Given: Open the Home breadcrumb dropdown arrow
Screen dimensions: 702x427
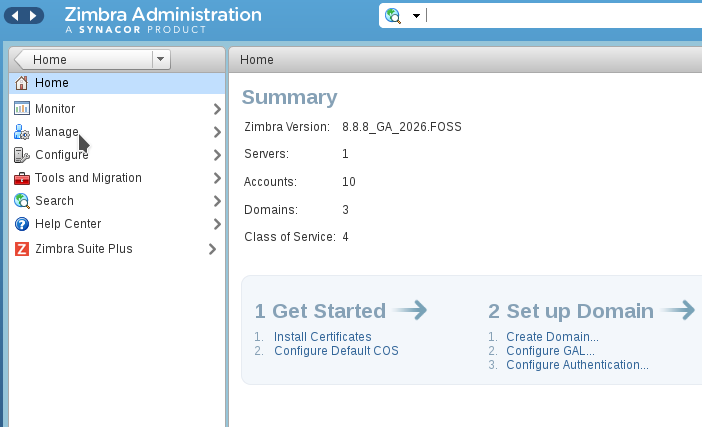Looking at the screenshot, I should click(161, 59).
